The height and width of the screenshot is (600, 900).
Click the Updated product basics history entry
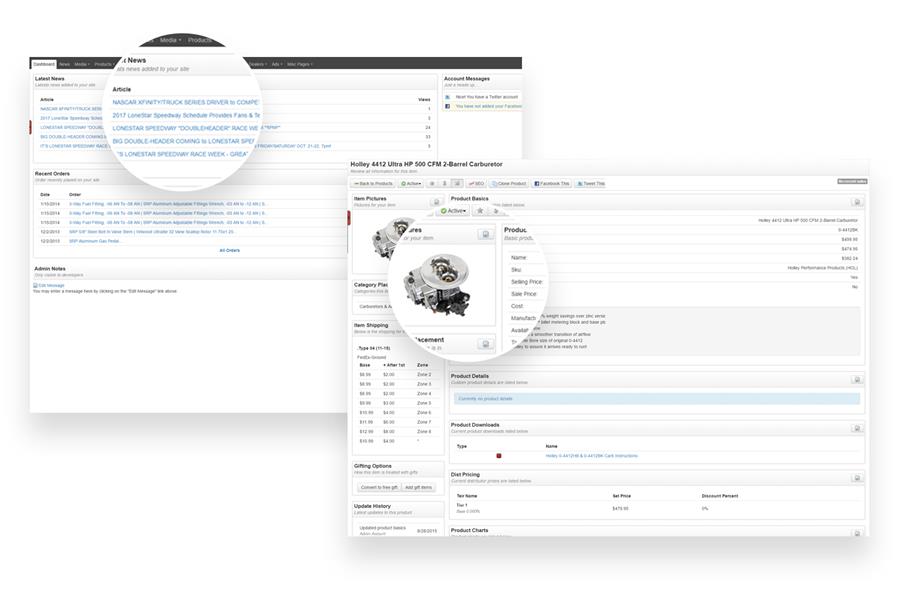[382, 528]
